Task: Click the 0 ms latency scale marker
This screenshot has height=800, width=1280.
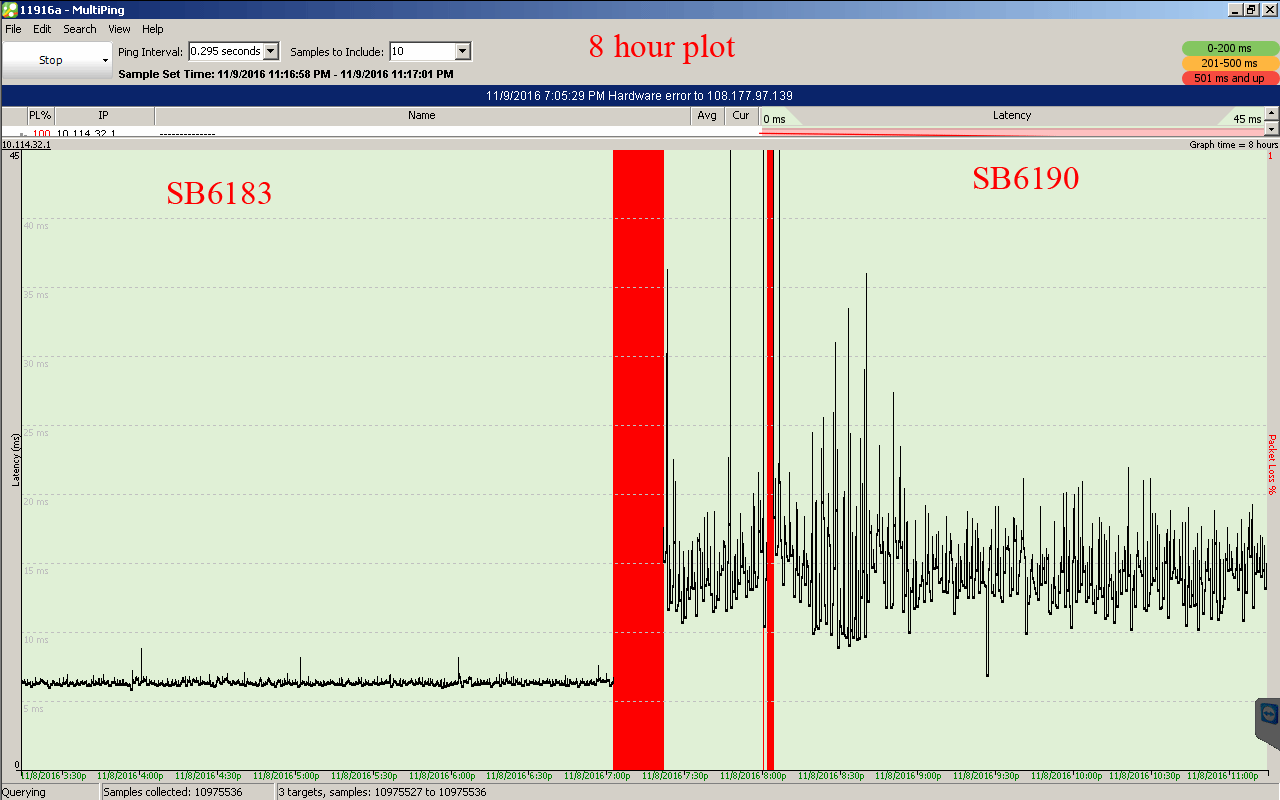Action: click(x=775, y=119)
